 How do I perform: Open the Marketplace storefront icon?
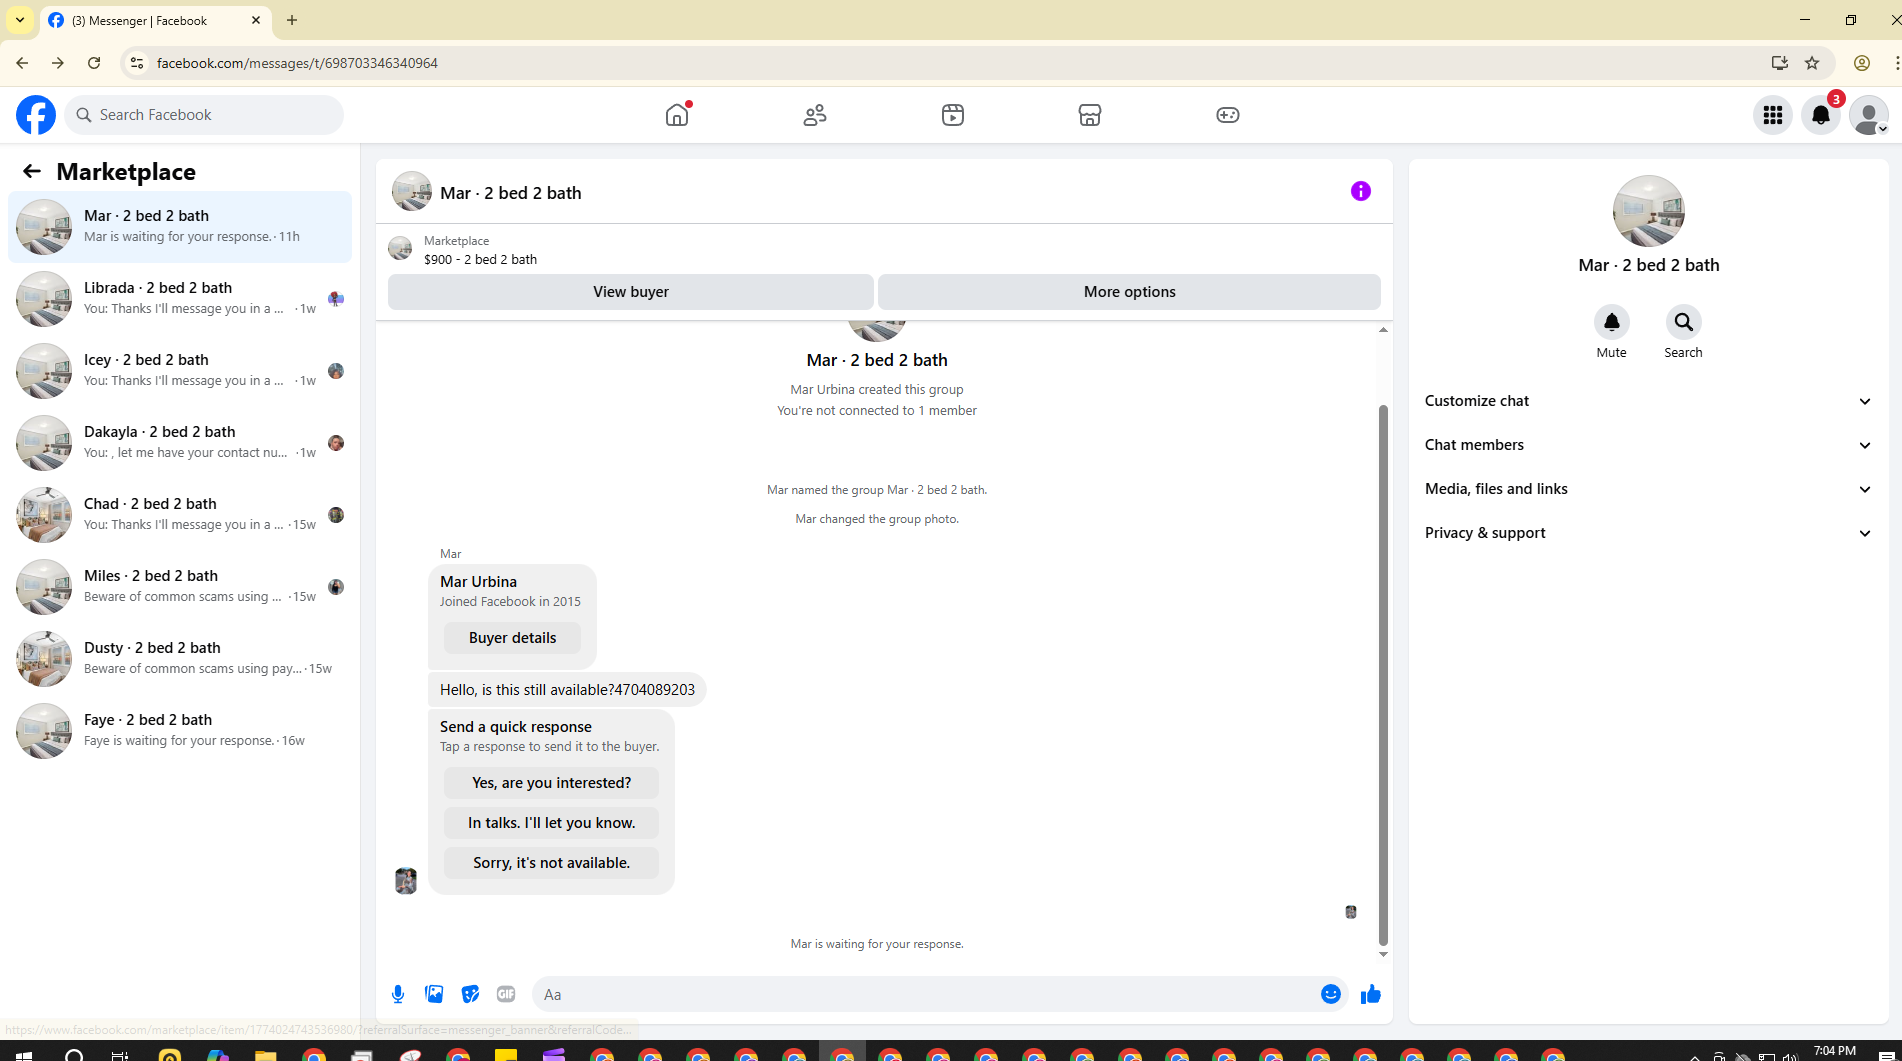pos(1090,115)
